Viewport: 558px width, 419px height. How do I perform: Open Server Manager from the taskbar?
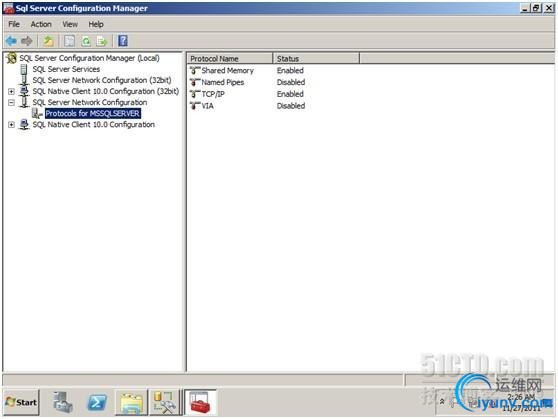tap(63, 402)
